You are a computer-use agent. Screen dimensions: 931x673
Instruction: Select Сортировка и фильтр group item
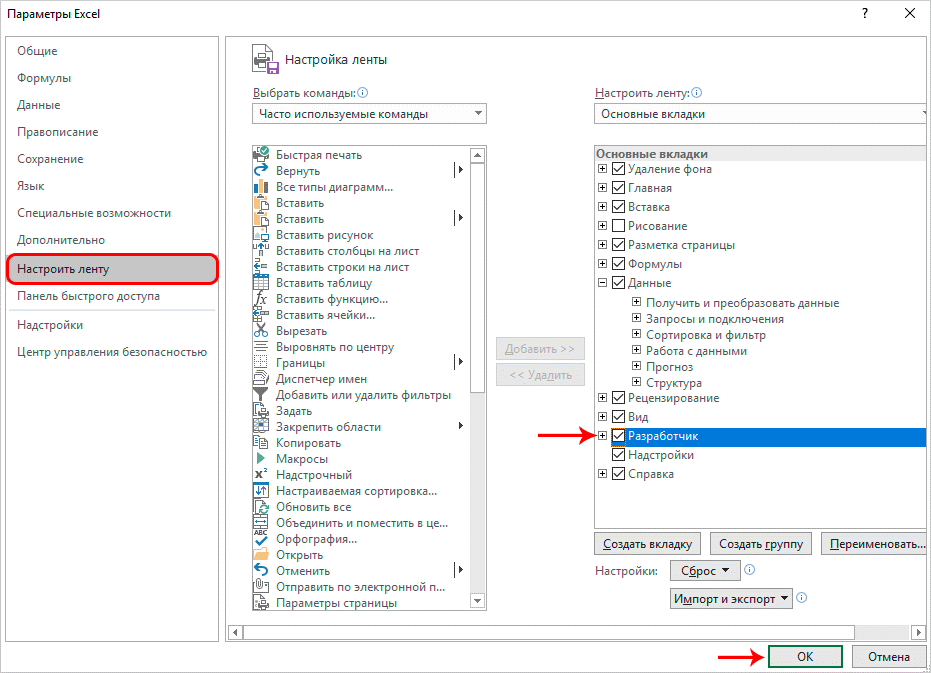pyautogui.click(x=705, y=335)
